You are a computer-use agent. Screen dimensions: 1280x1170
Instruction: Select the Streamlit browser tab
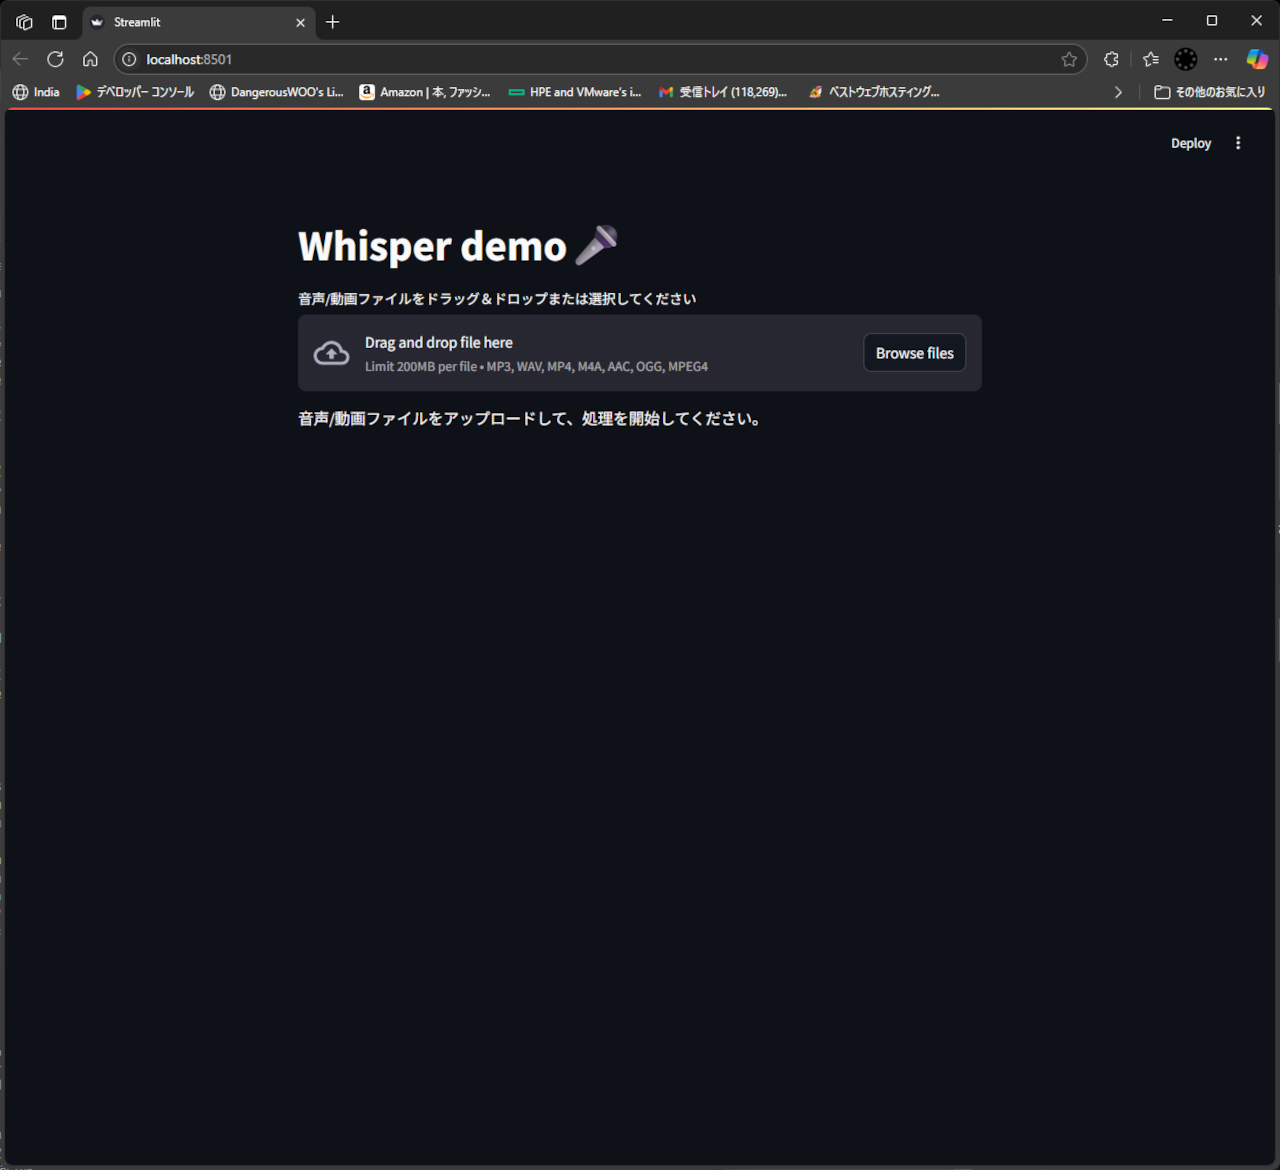(x=198, y=22)
